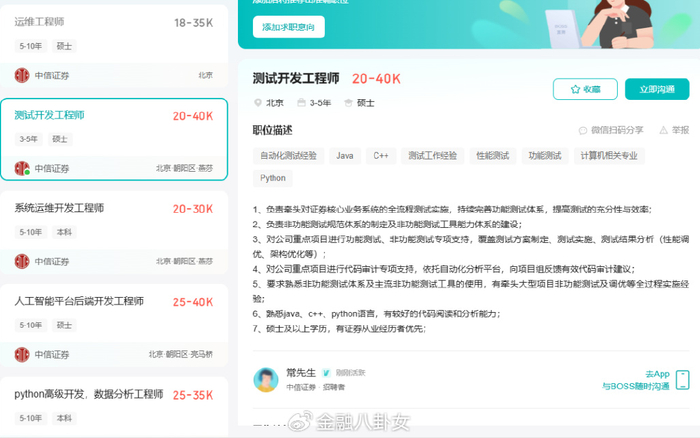The width and height of the screenshot is (700, 438).
Task: Open the 人工智能平台后端开发工程师 job card
Action: click(x=114, y=325)
